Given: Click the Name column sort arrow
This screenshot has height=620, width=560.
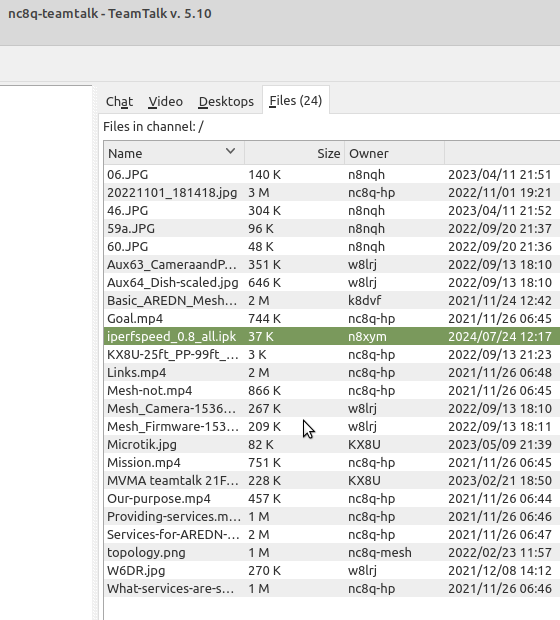Looking at the screenshot, I should (x=230, y=151).
